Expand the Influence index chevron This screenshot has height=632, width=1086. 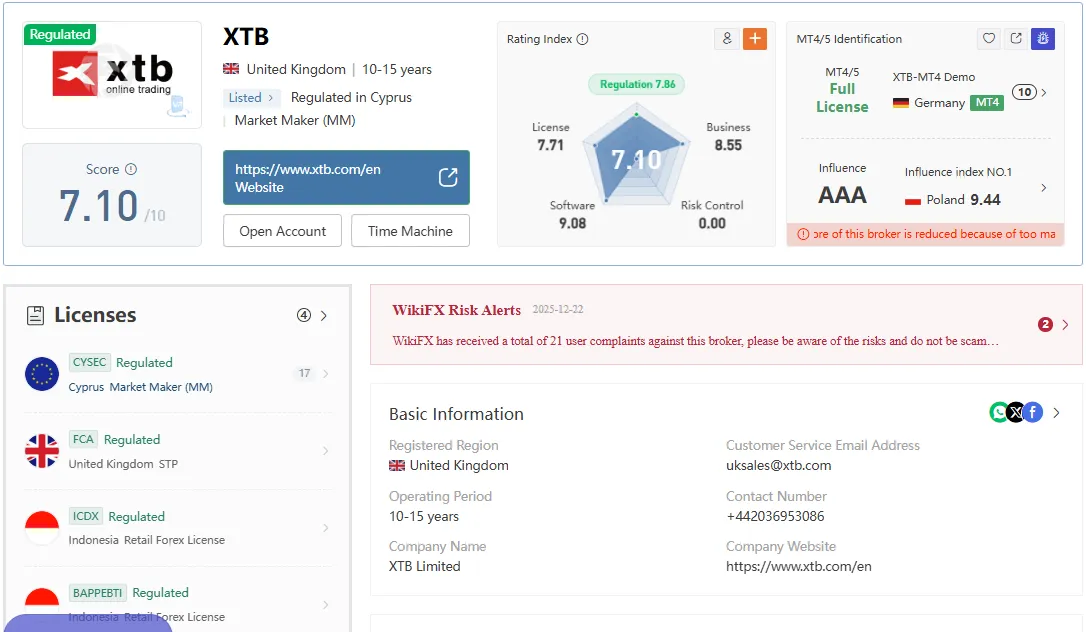click(1044, 188)
